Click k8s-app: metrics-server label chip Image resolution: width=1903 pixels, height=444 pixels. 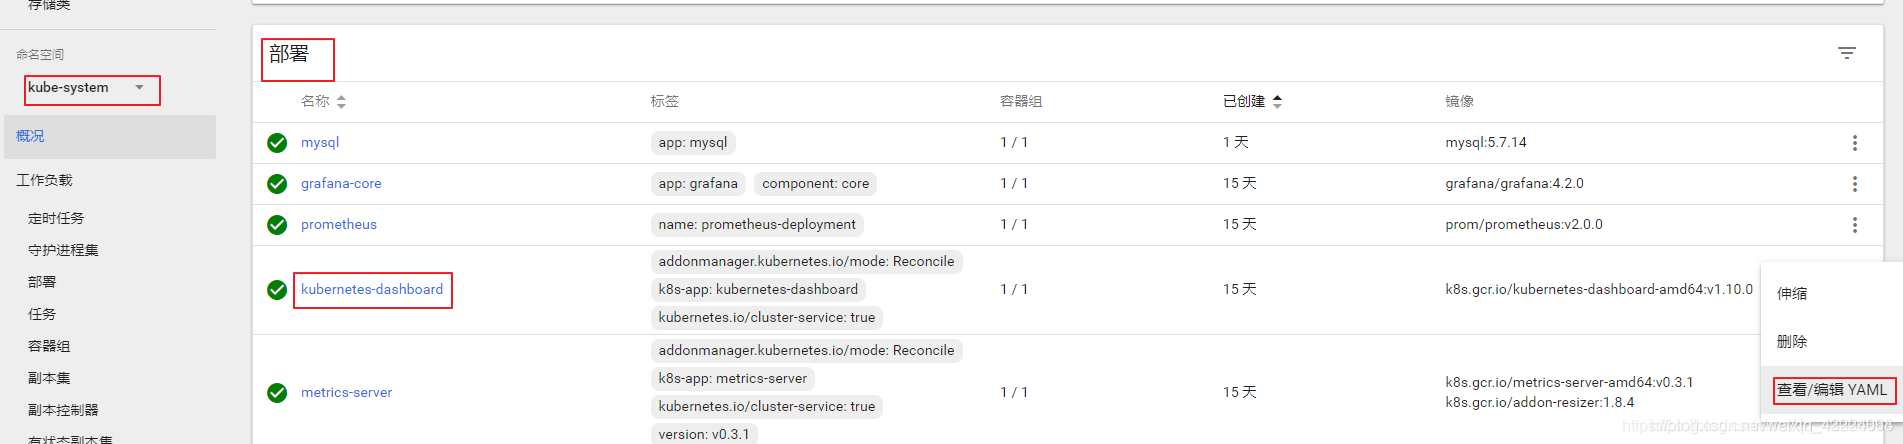[x=733, y=378]
